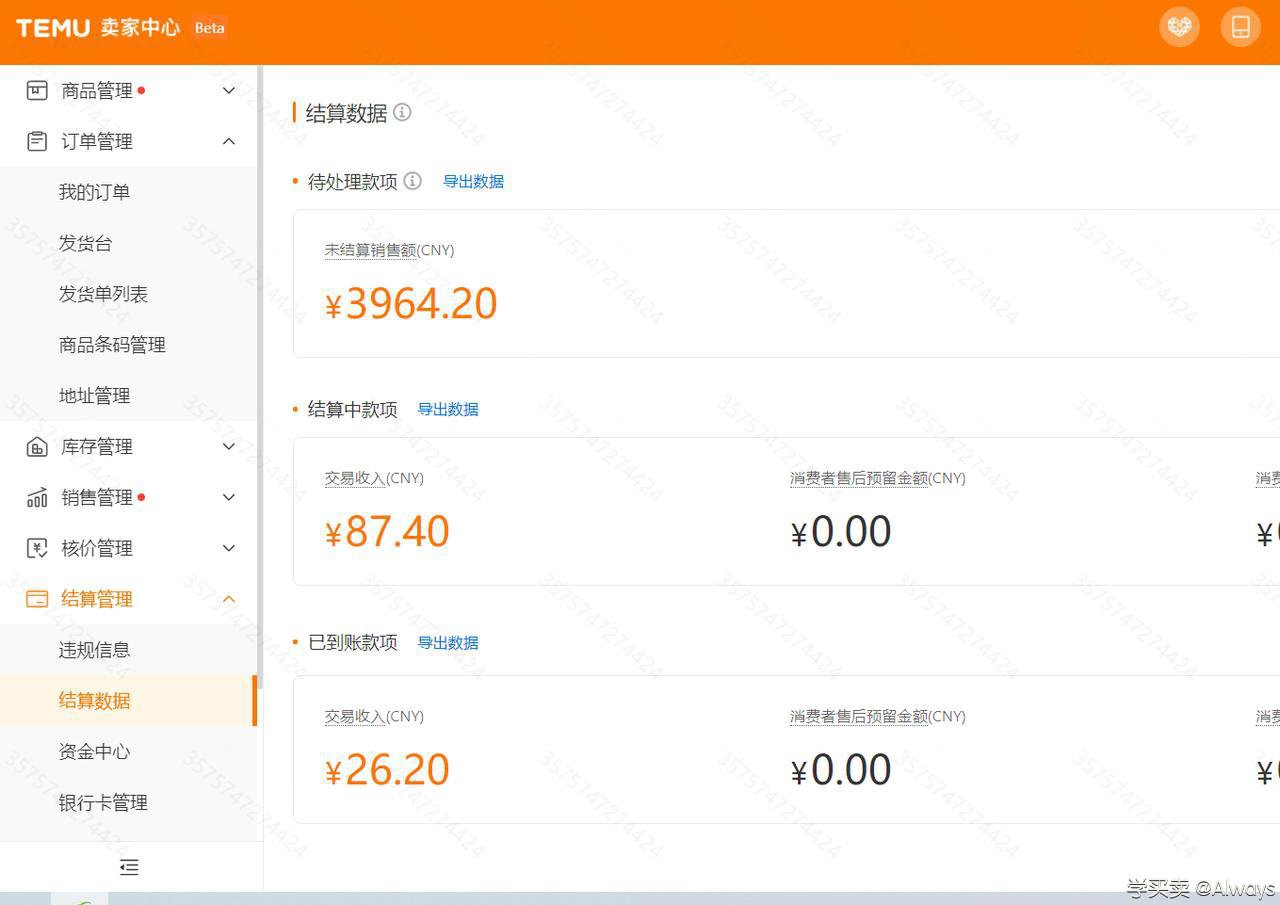Click the 结算中款项 section title
Image resolution: width=1280 pixels, height=905 pixels.
pos(352,410)
